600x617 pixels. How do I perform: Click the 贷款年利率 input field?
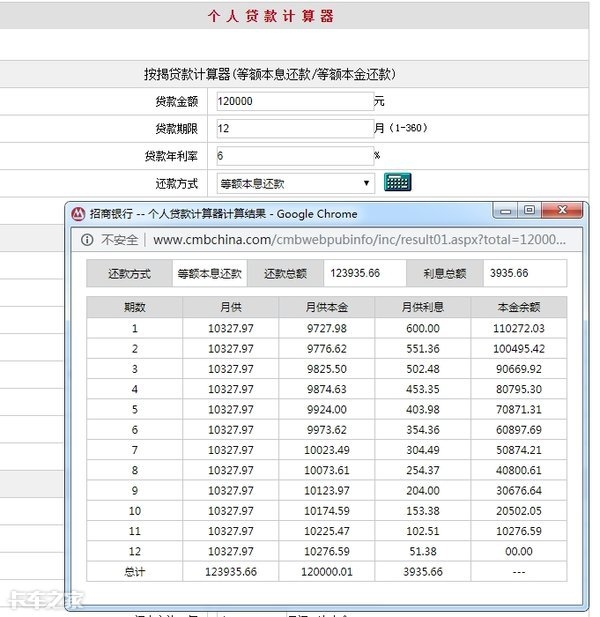[295, 156]
